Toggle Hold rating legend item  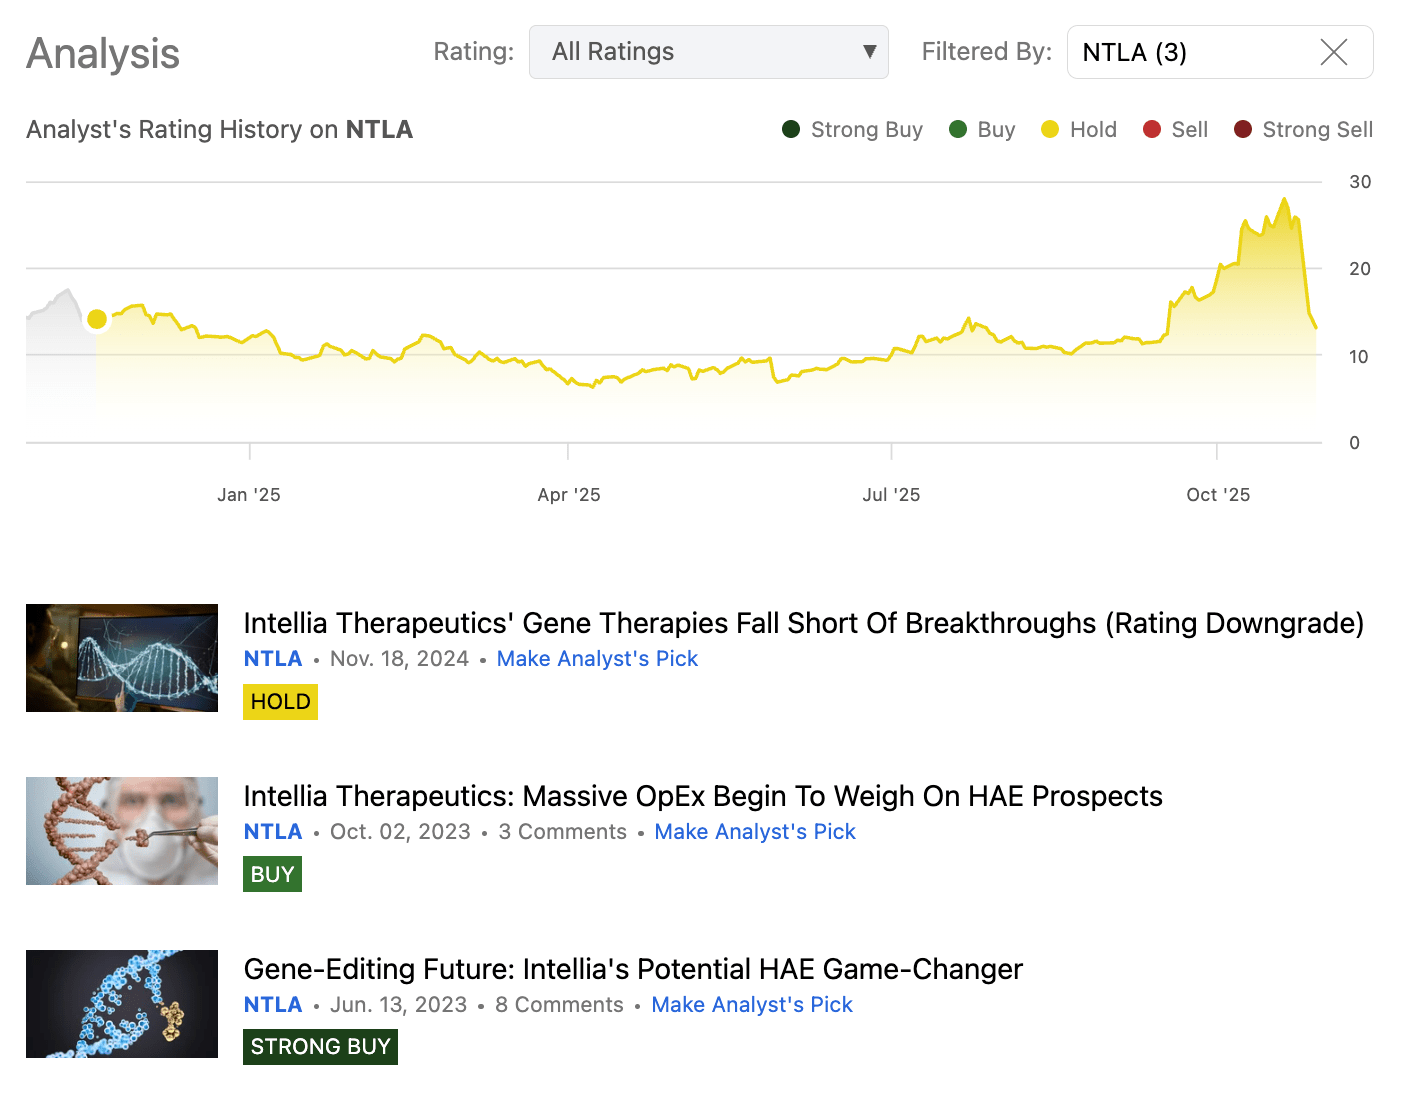tap(1078, 129)
